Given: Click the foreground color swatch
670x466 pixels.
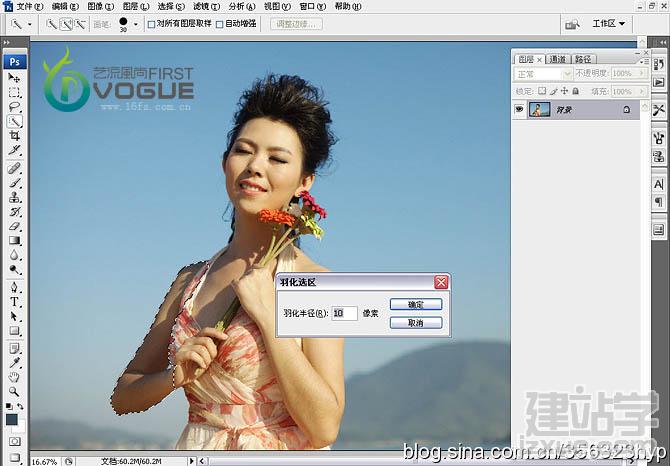Looking at the screenshot, I should tap(12, 419).
